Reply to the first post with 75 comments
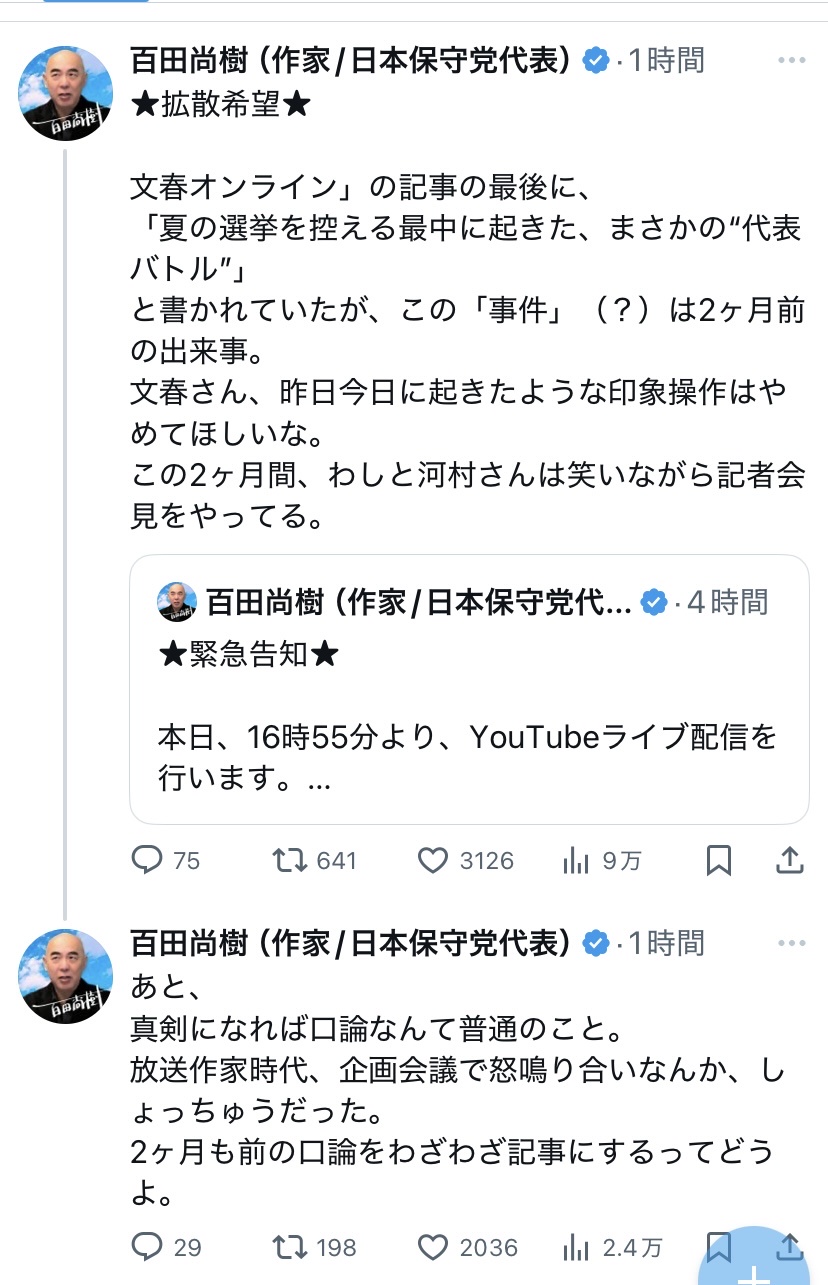 (x=149, y=860)
